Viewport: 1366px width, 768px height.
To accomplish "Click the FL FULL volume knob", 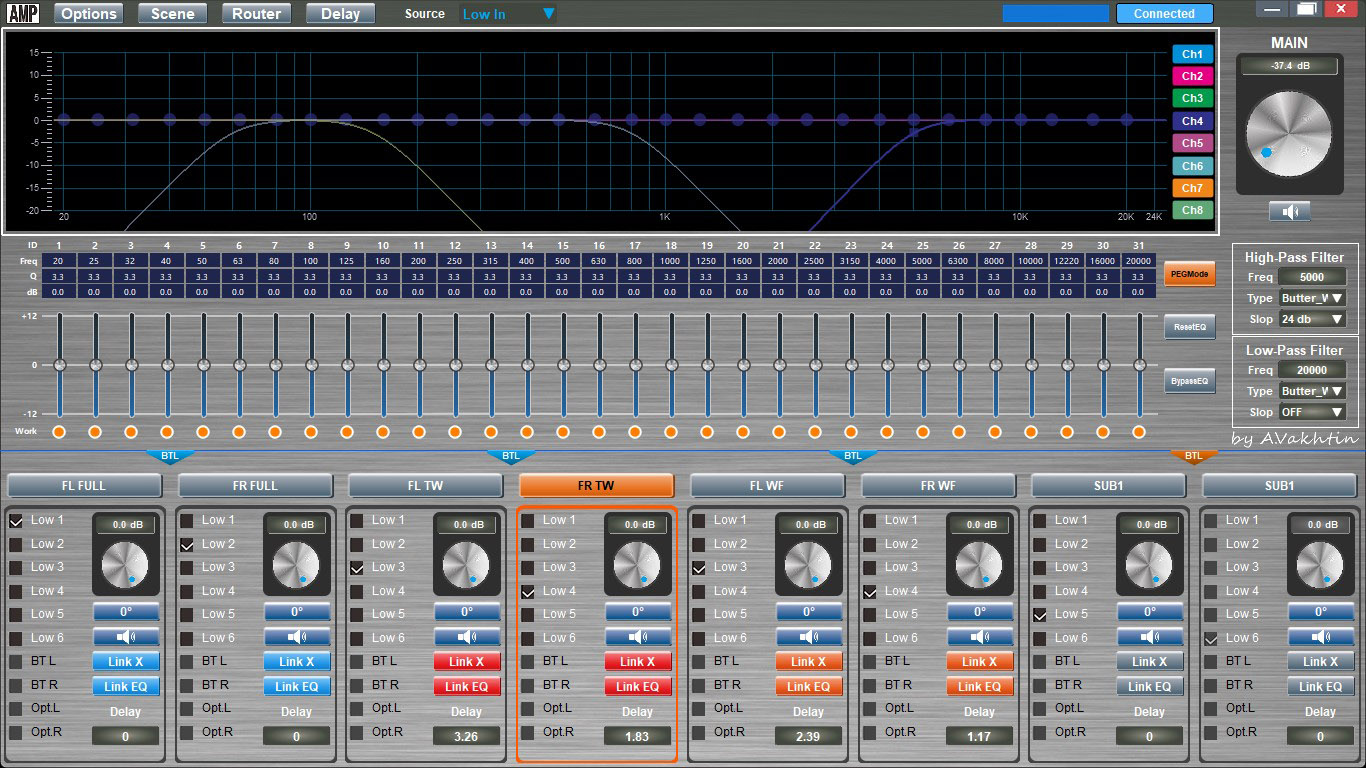I will 125,565.
